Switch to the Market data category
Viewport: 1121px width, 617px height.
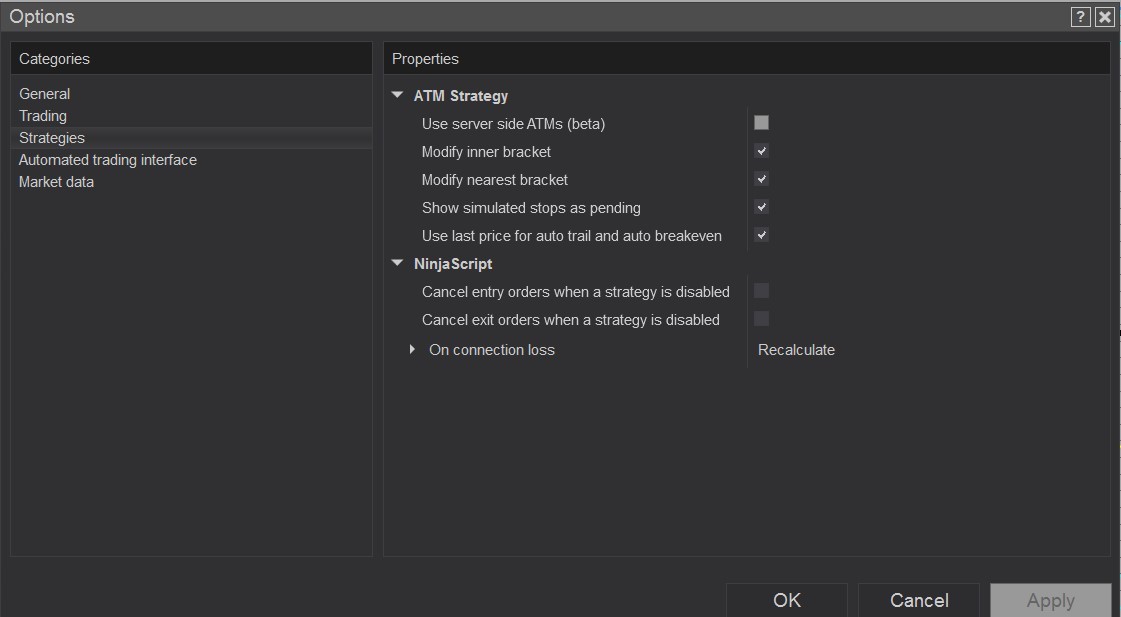tap(57, 182)
